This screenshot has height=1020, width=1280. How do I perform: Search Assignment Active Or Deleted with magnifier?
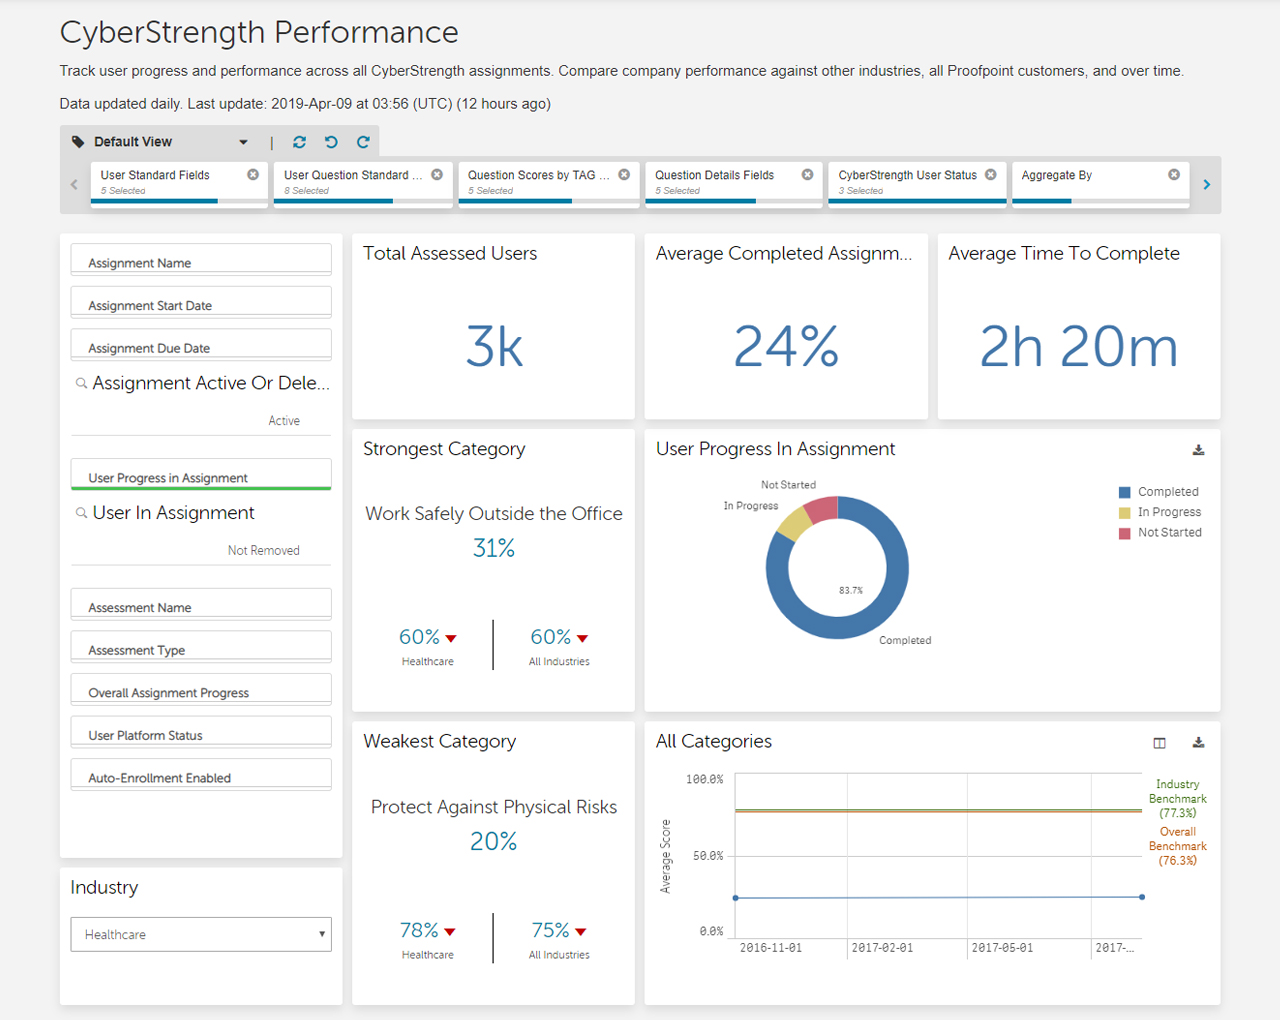coord(81,383)
